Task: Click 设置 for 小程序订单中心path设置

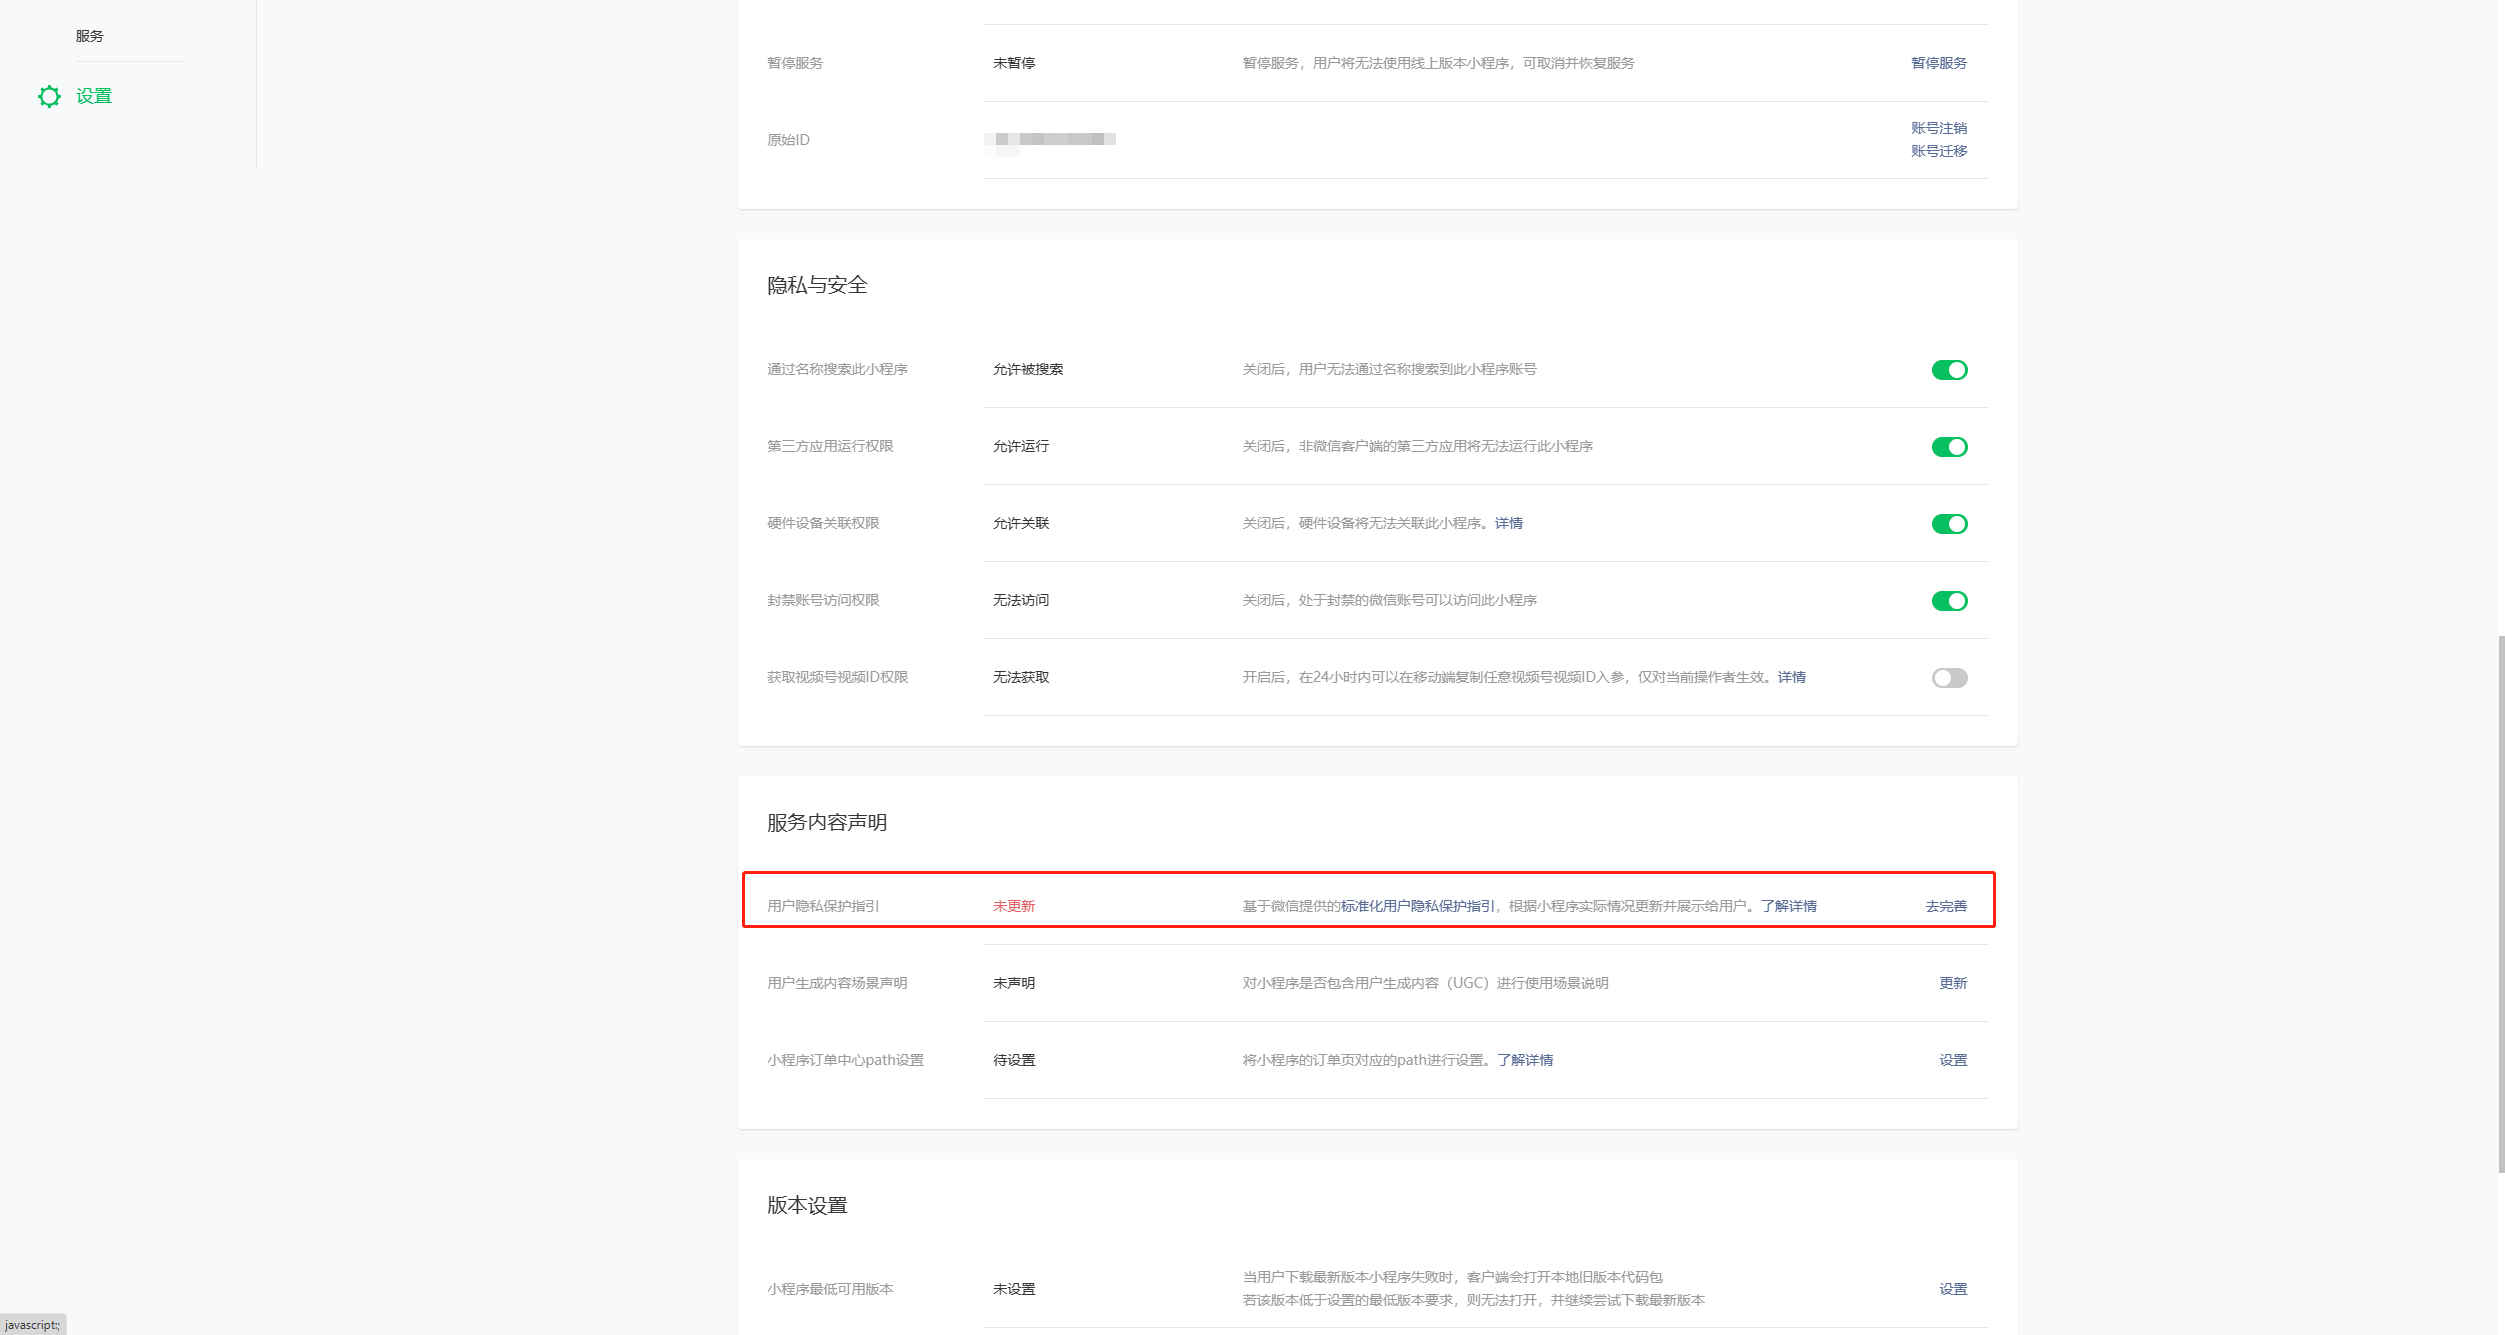Action: (x=1952, y=1059)
